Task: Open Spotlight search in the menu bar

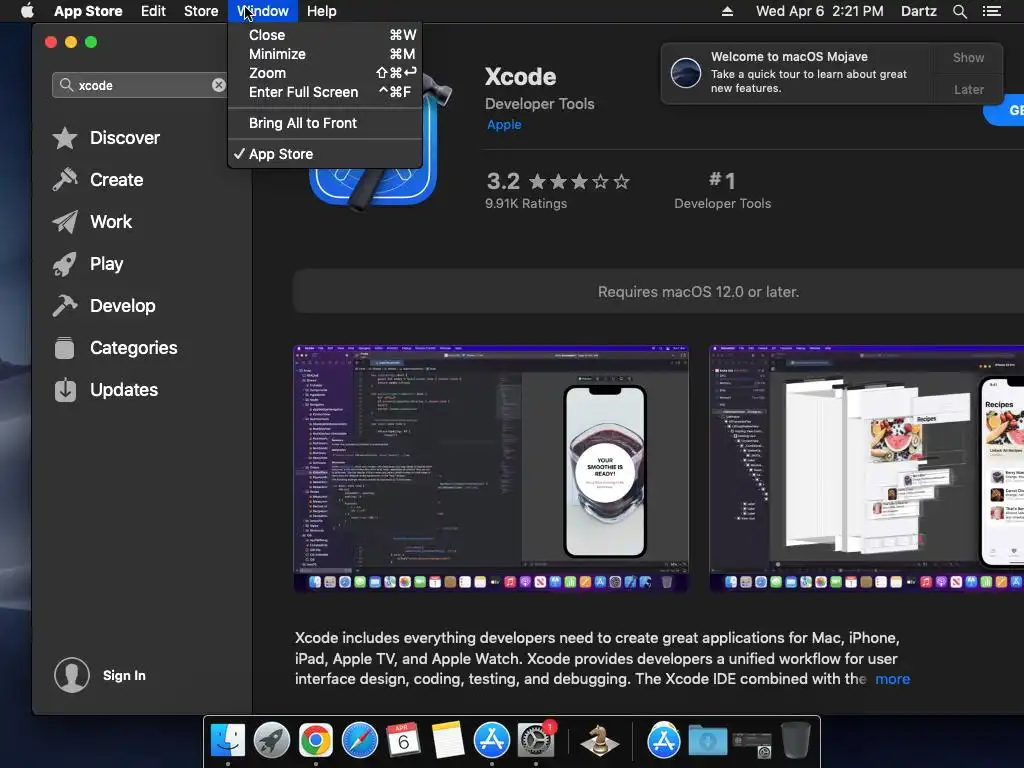Action: (959, 11)
